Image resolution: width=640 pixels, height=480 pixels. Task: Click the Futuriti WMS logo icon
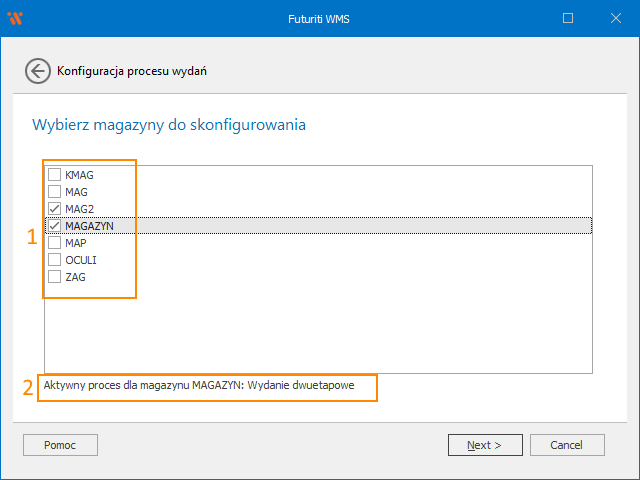(x=15, y=18)
